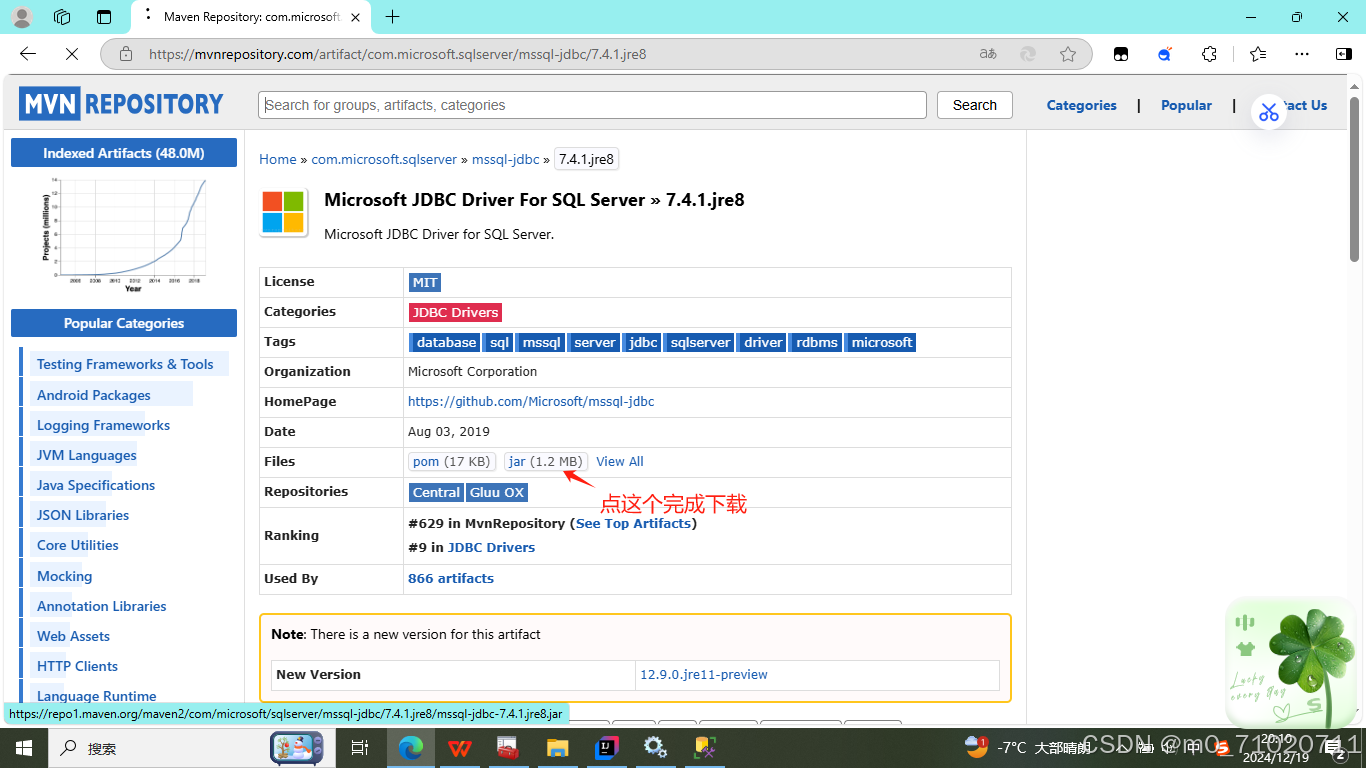Viewport: 1366px width, 768px height.
Task: View site information lock icon
Action: click(x=125, y=54)
